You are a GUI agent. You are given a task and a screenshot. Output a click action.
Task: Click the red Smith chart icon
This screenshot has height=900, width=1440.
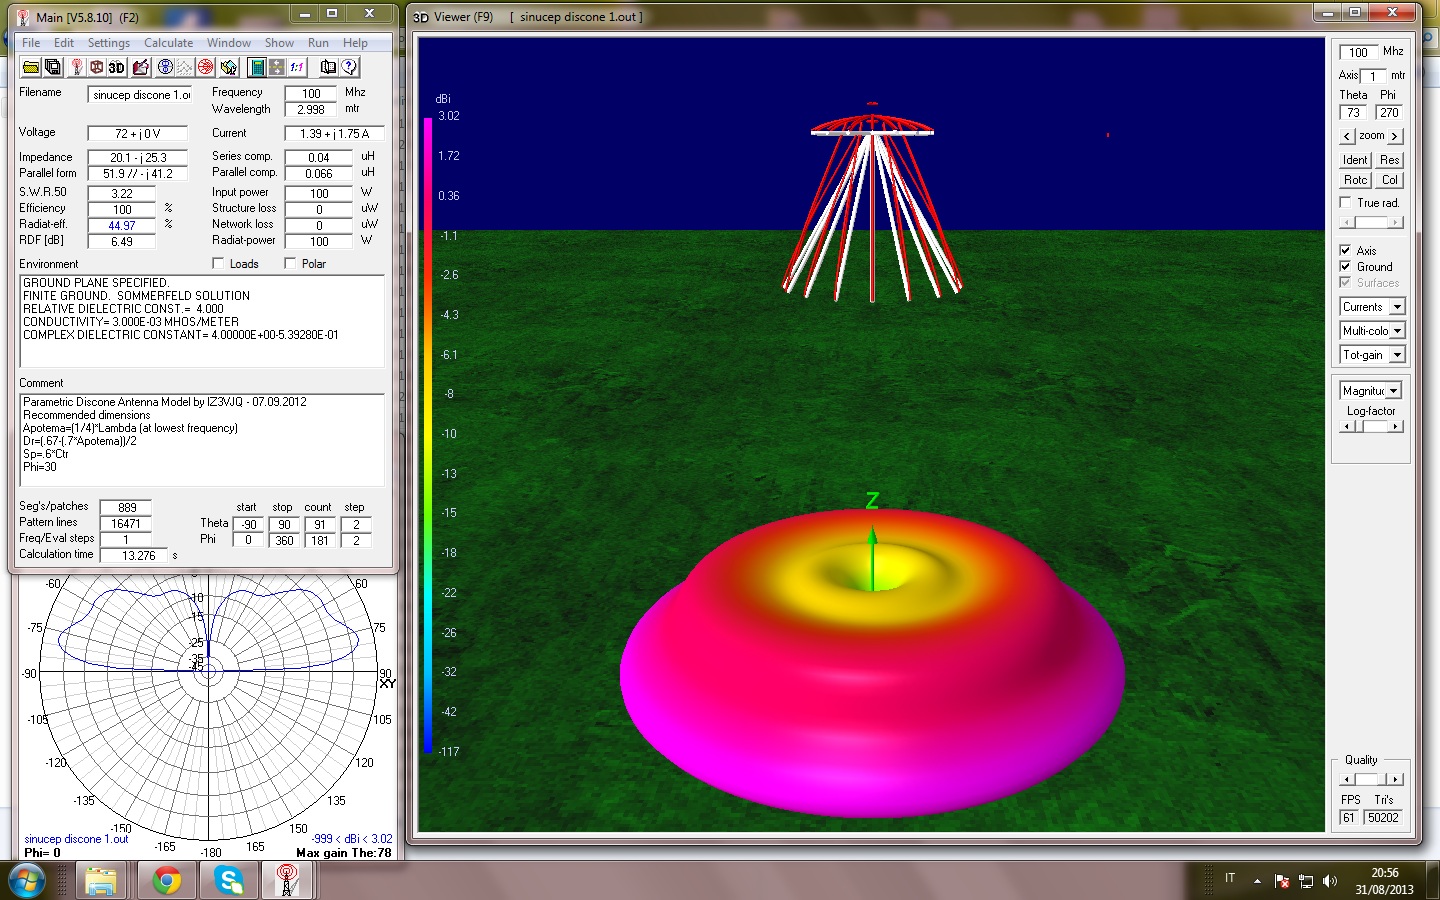click(x=206, y=67)
